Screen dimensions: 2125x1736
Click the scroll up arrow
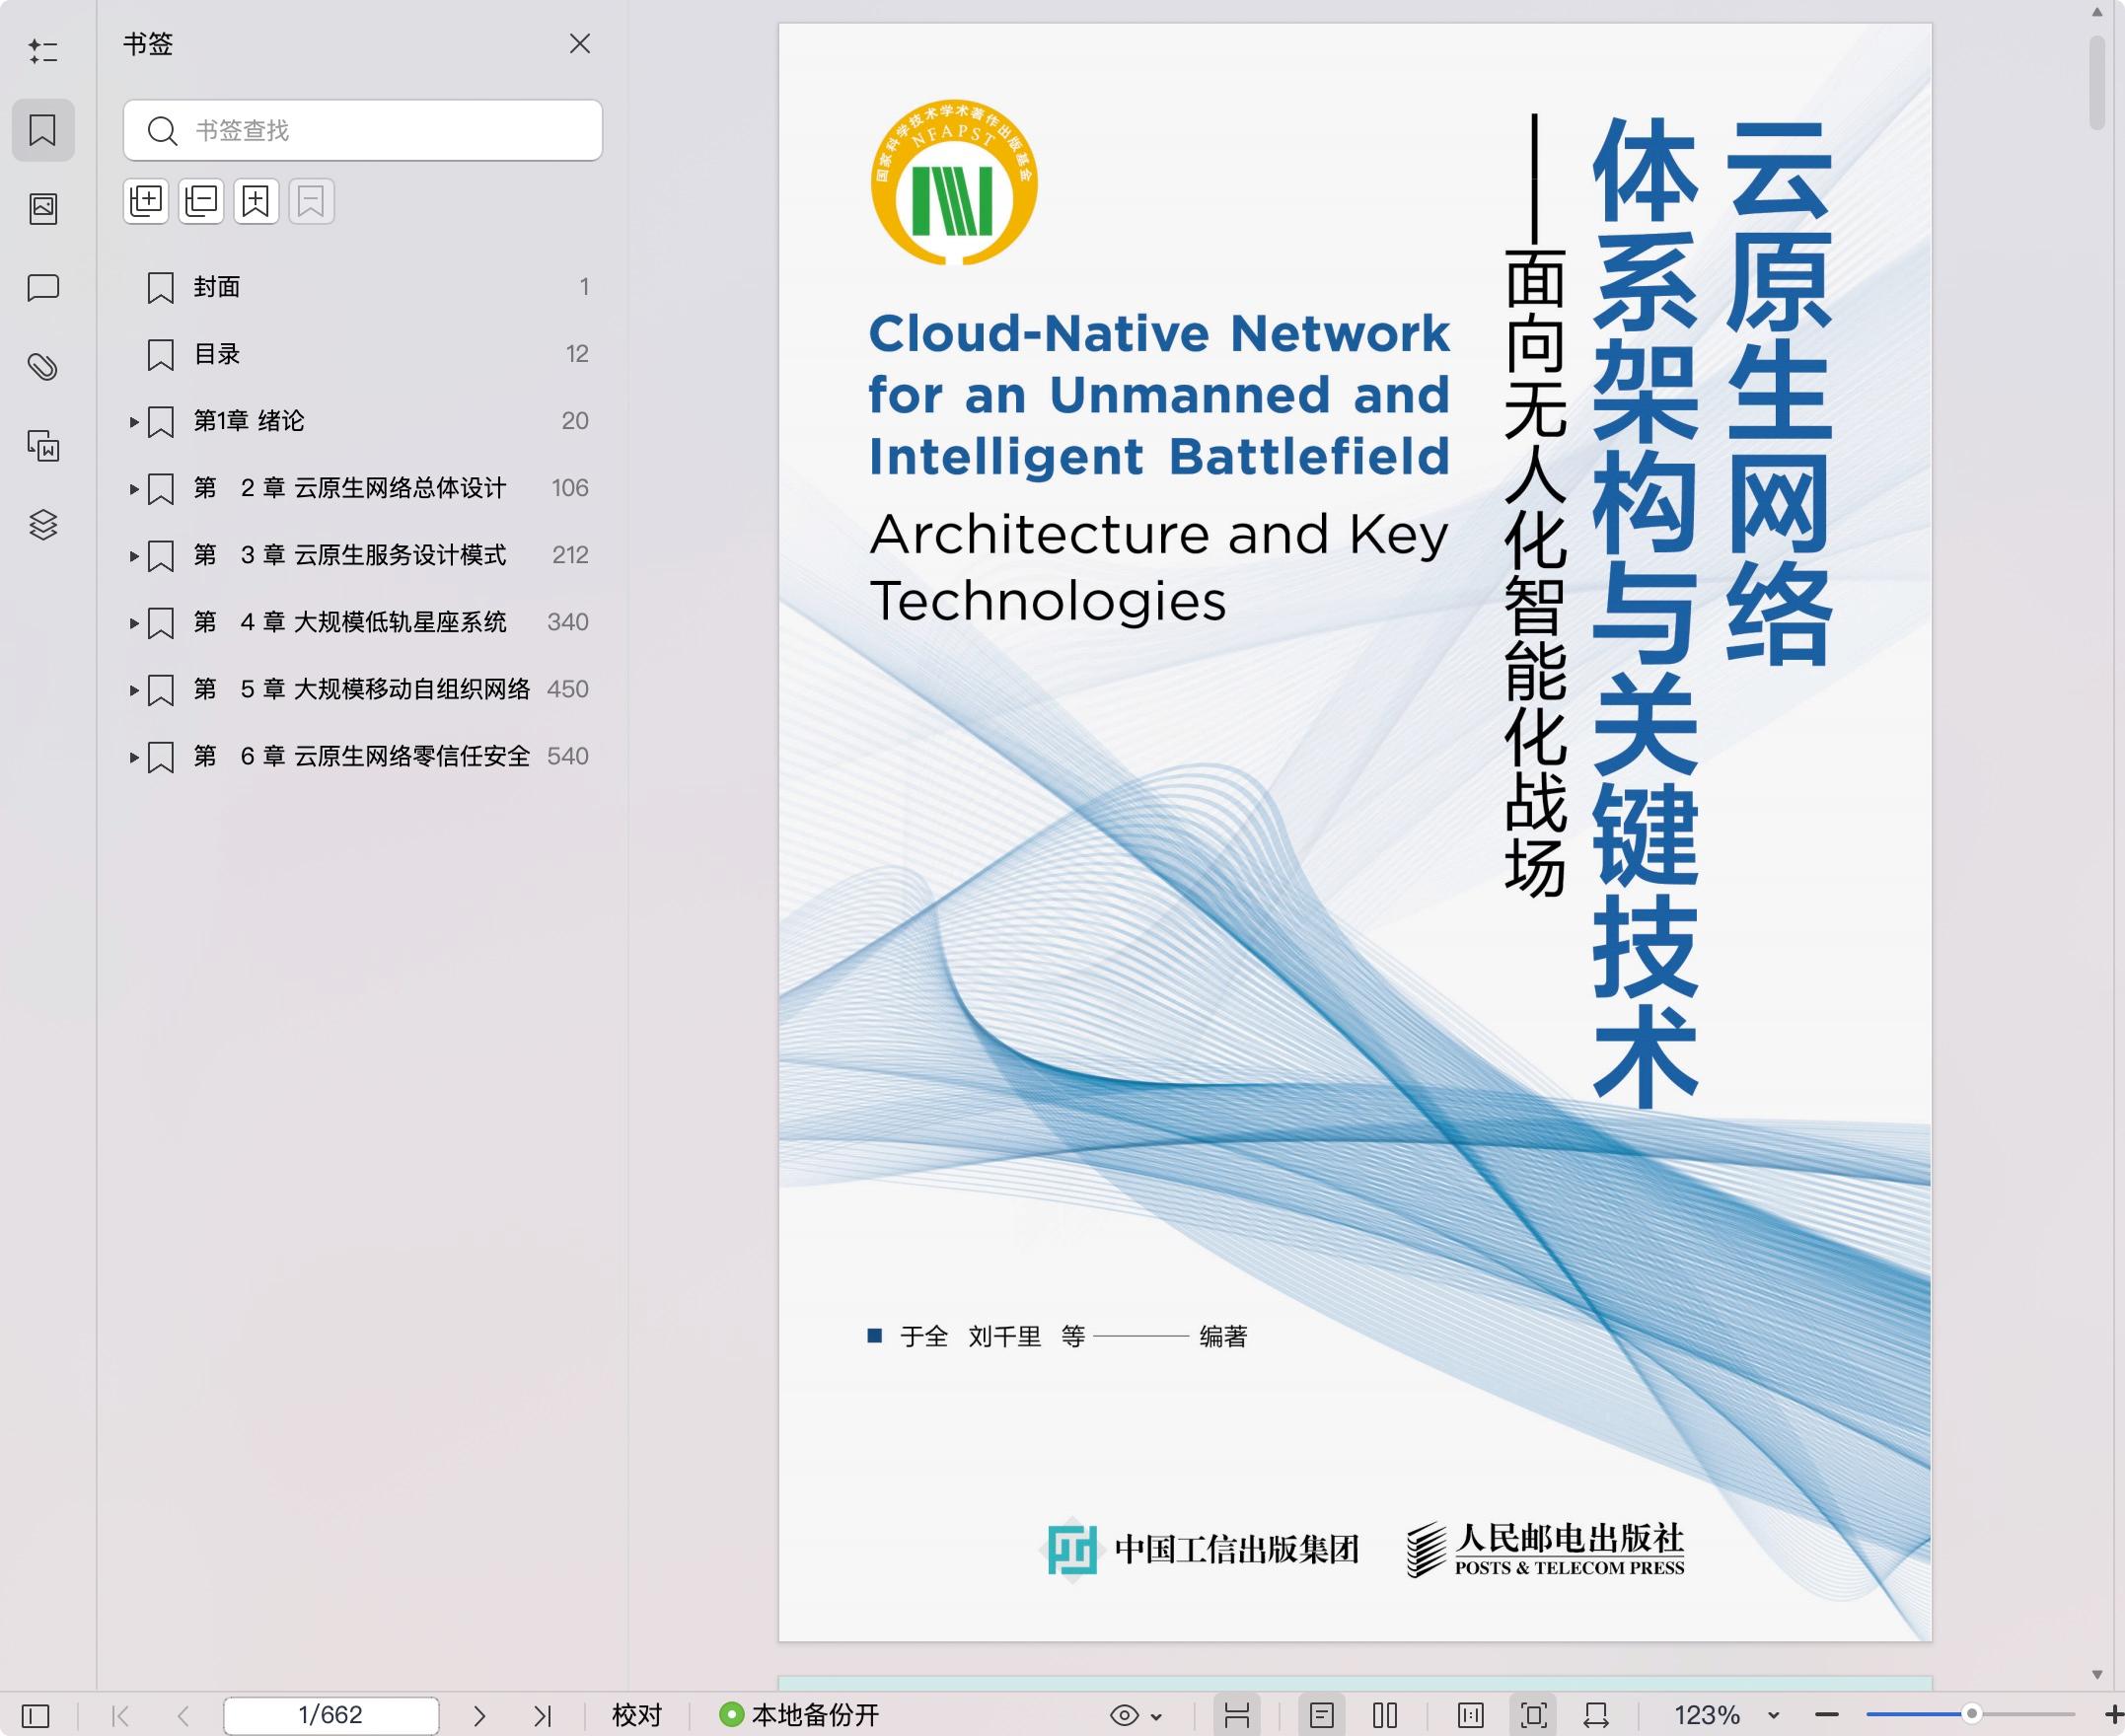click(2097, 12)
